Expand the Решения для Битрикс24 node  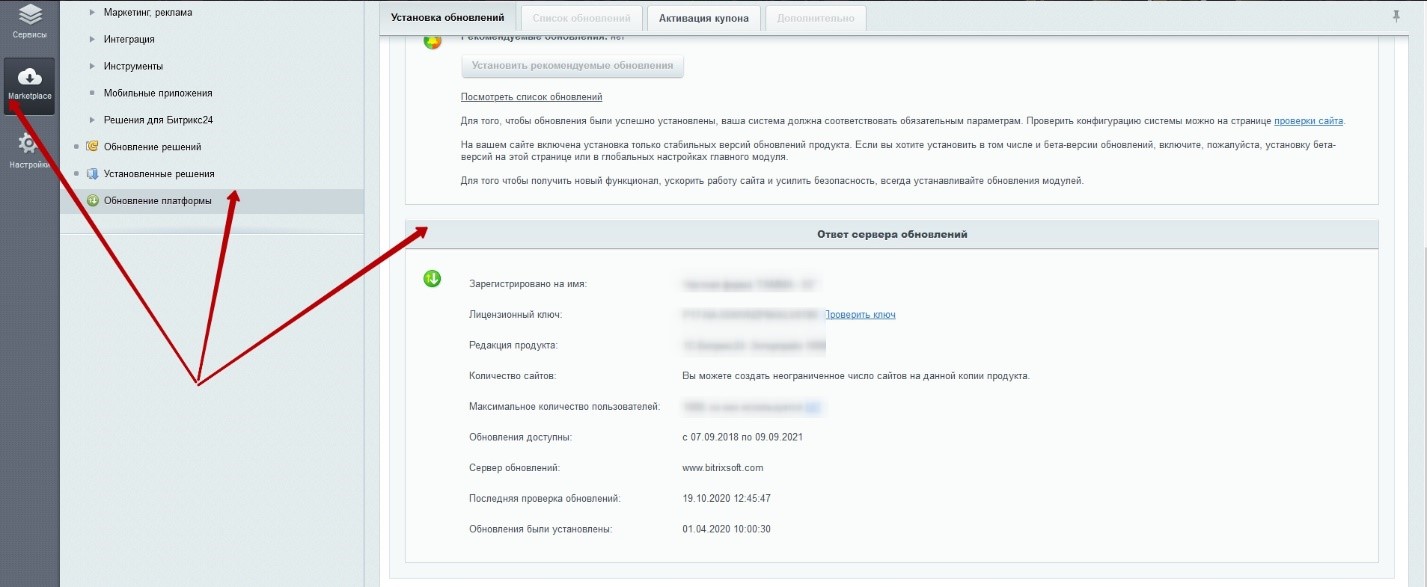point(92,120)
